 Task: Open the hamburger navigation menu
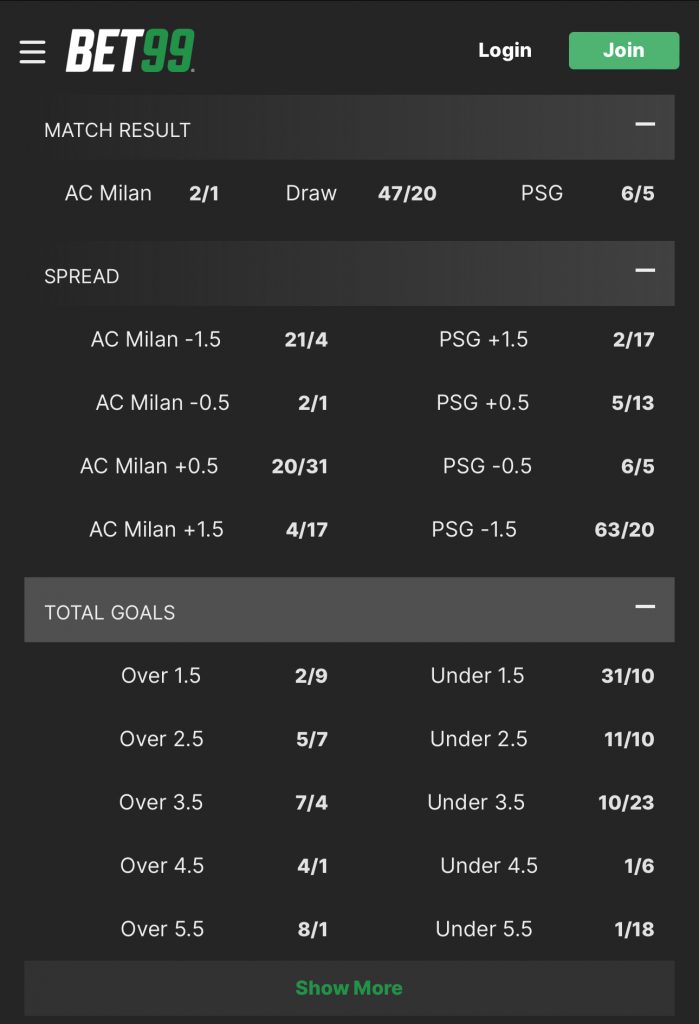click(33, 52)
